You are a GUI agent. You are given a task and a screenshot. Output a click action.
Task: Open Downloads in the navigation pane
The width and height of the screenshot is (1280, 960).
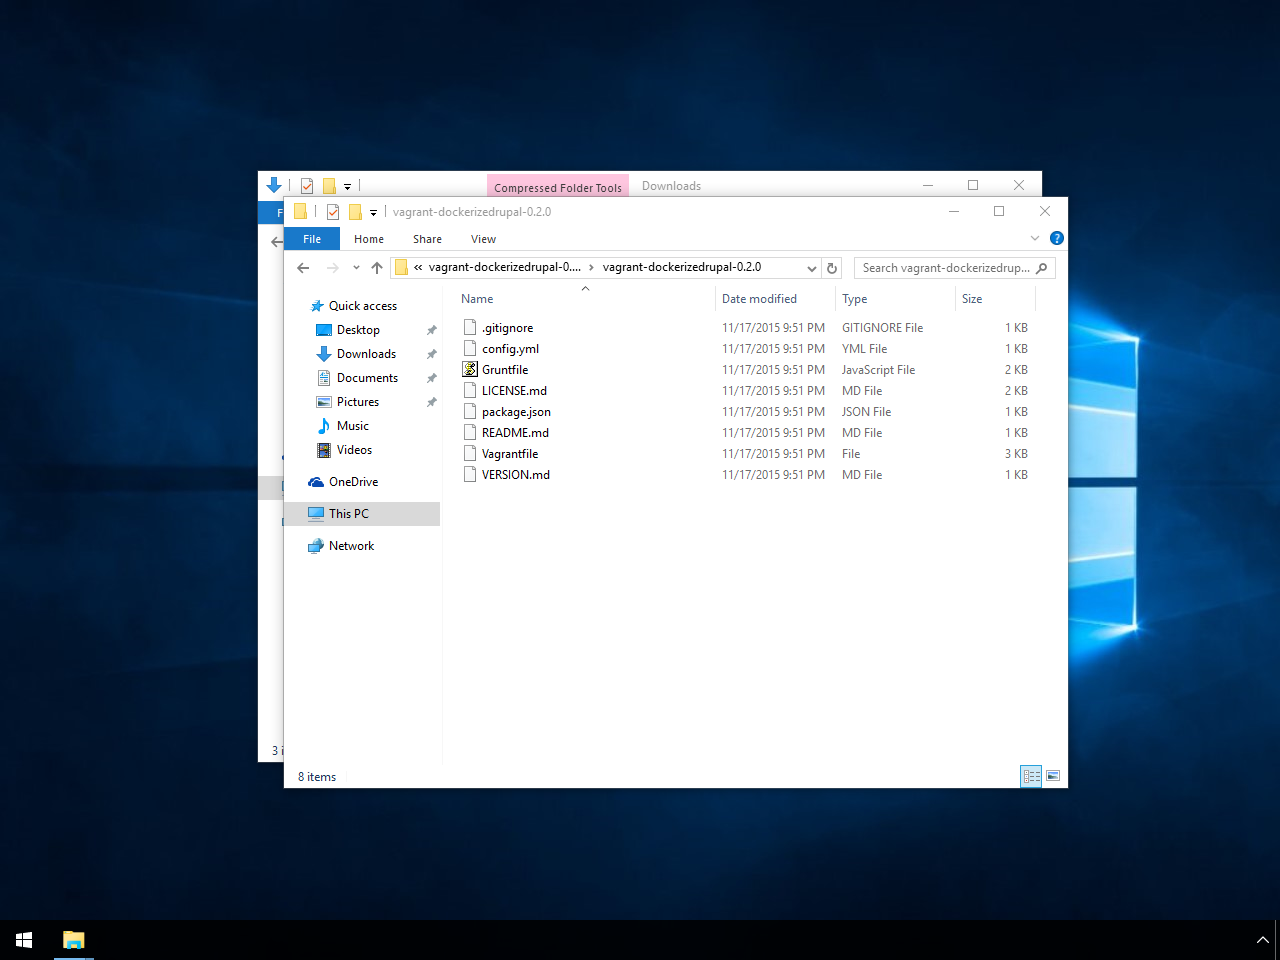tap(366, 354)
